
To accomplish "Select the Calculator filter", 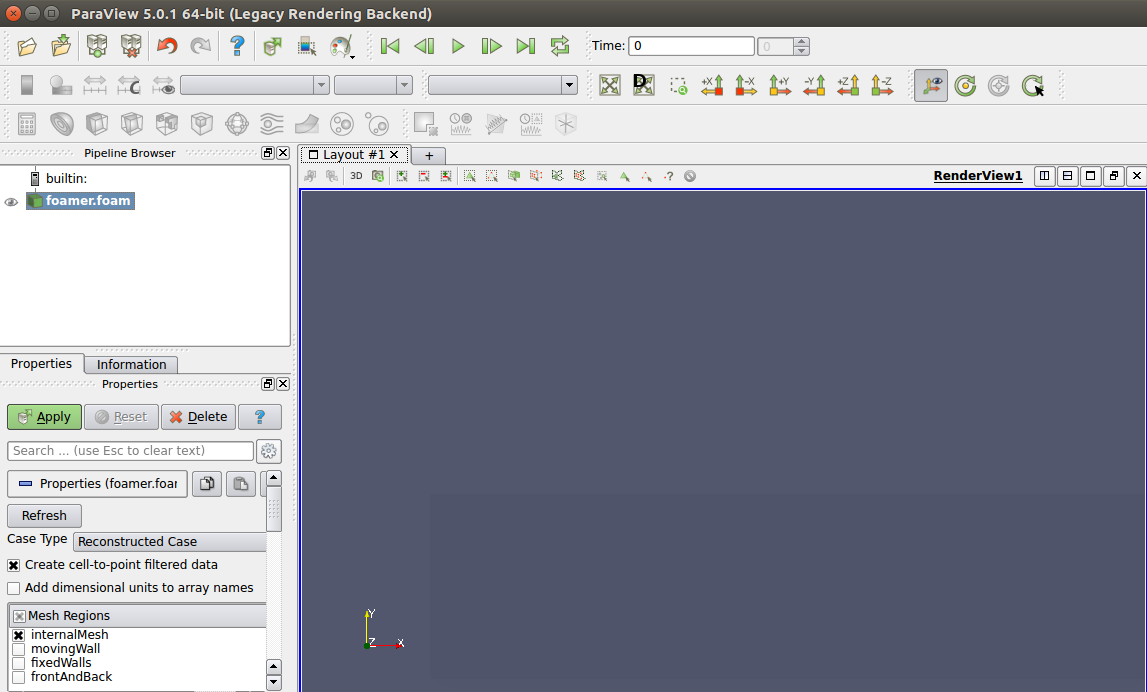I will 26,123.
